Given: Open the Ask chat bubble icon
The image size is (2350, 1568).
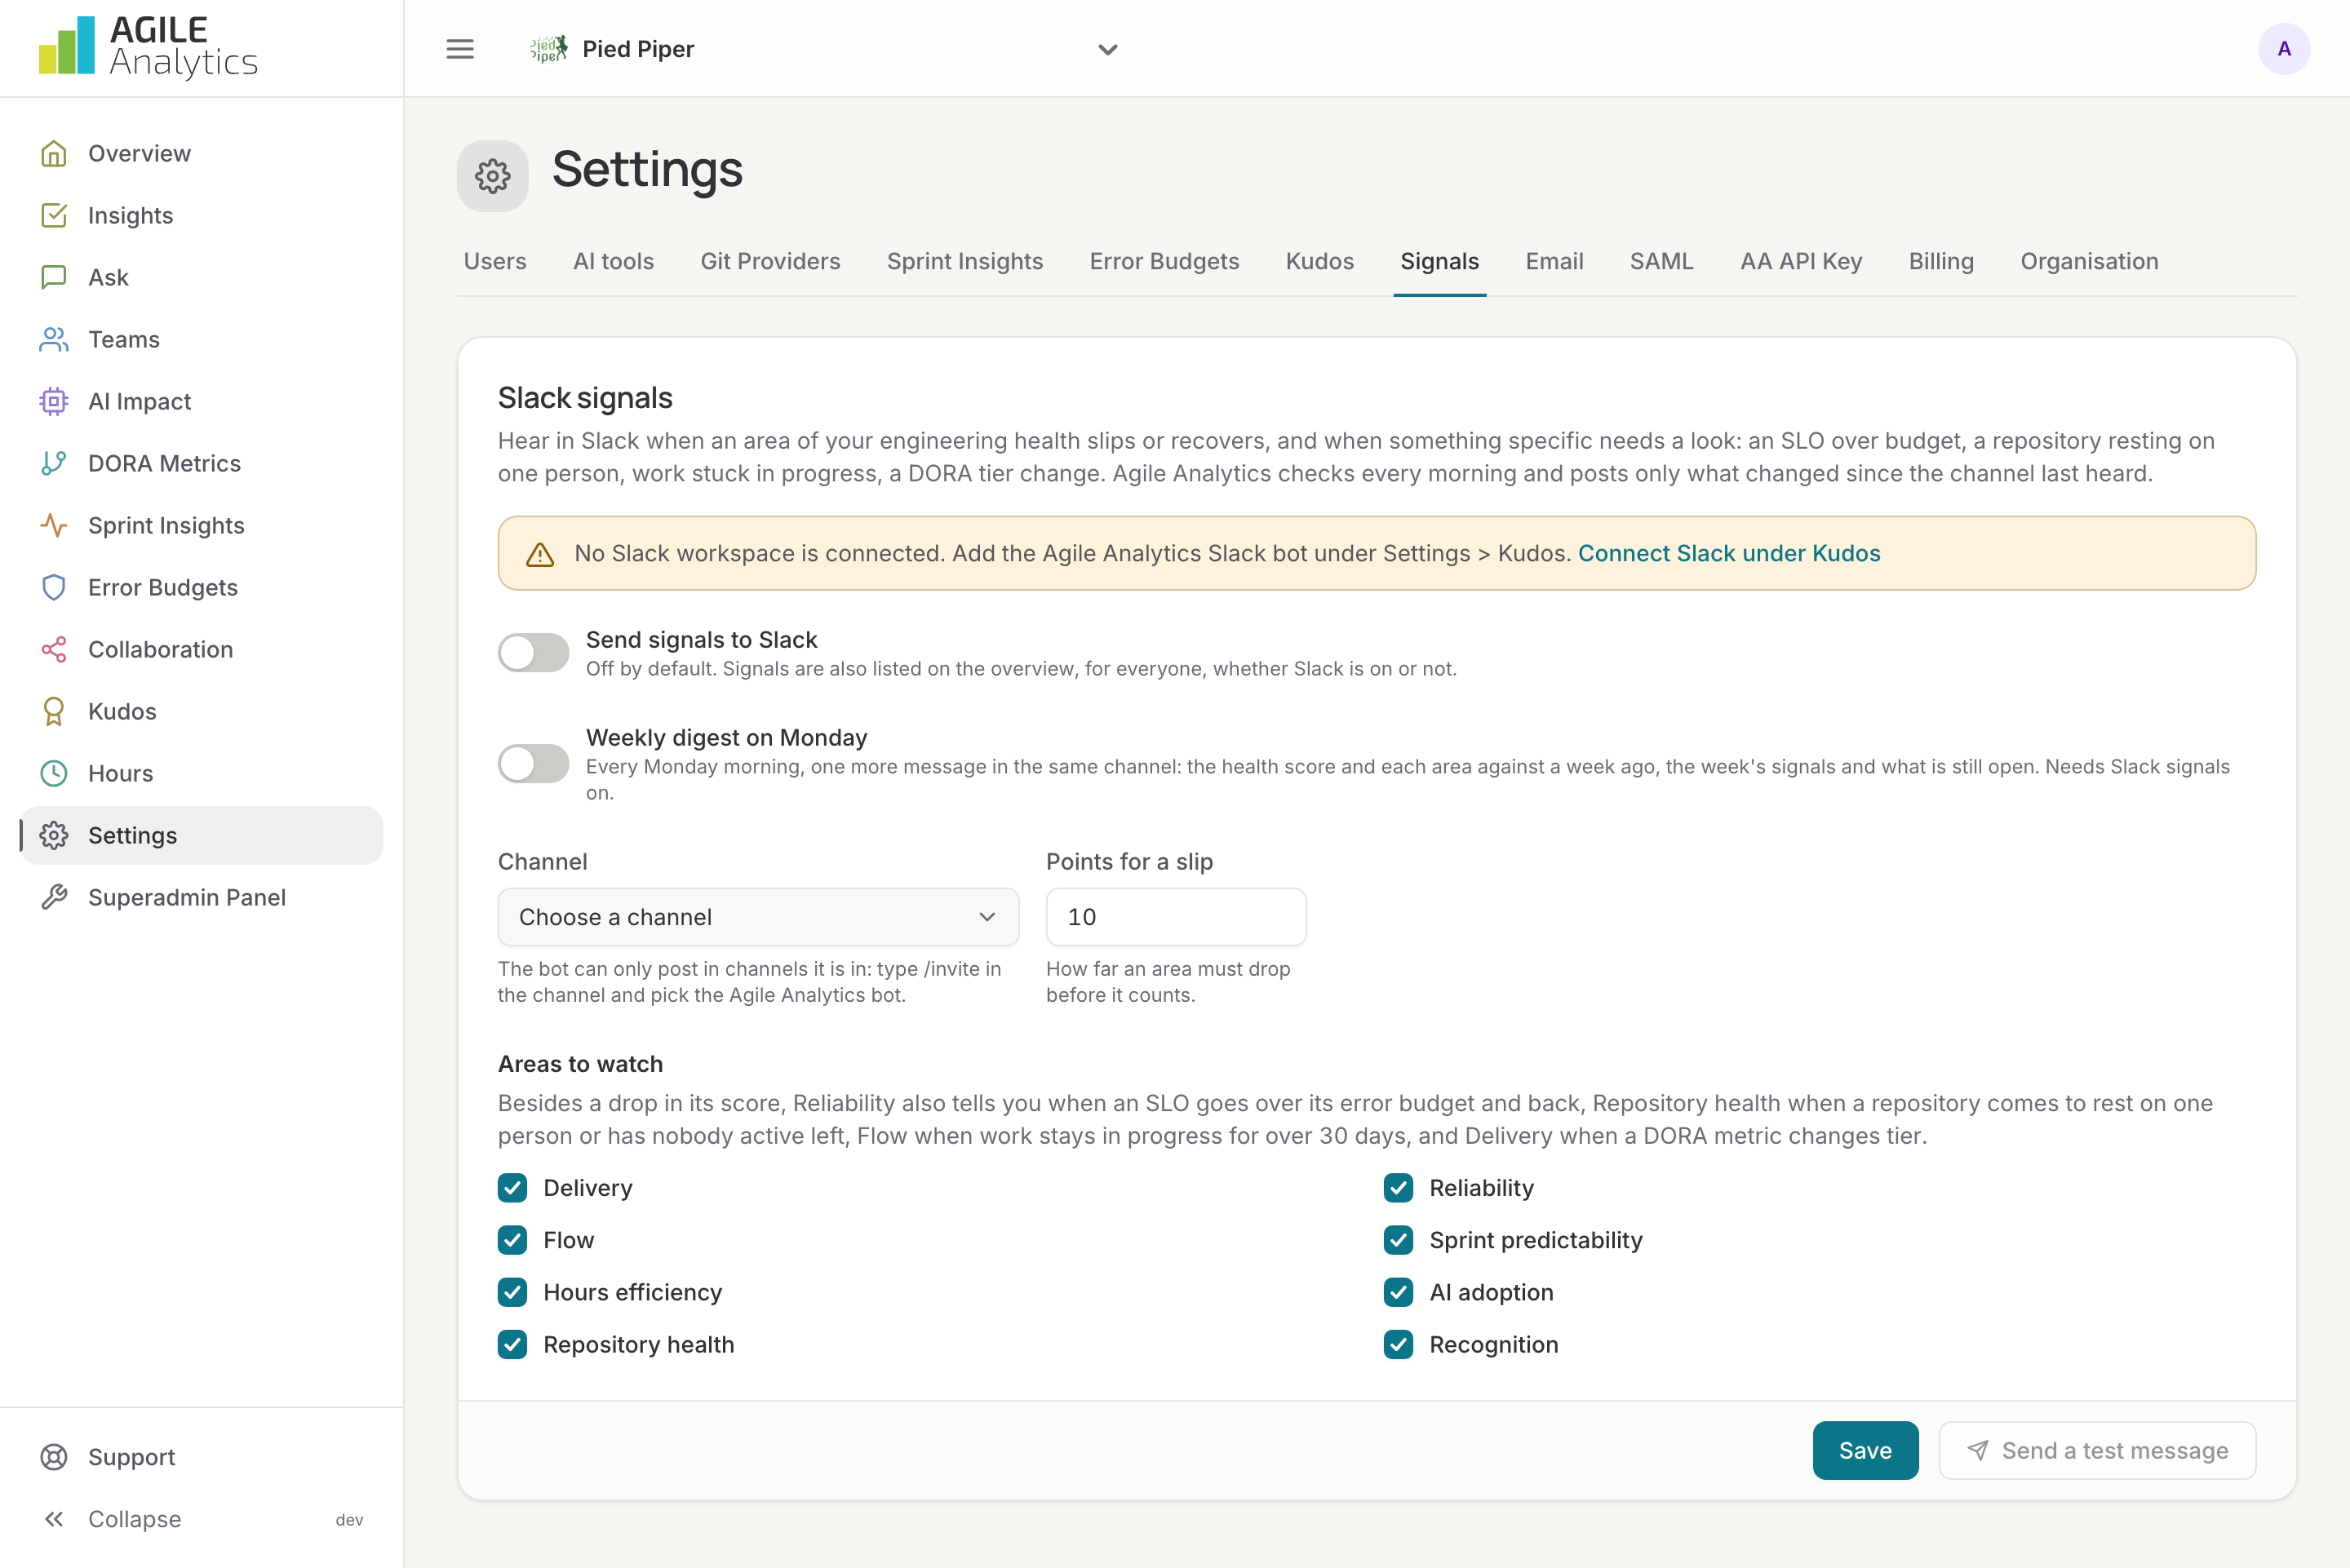Looking at the screenshot, I should pyautogui.click(x=54, y=277).
